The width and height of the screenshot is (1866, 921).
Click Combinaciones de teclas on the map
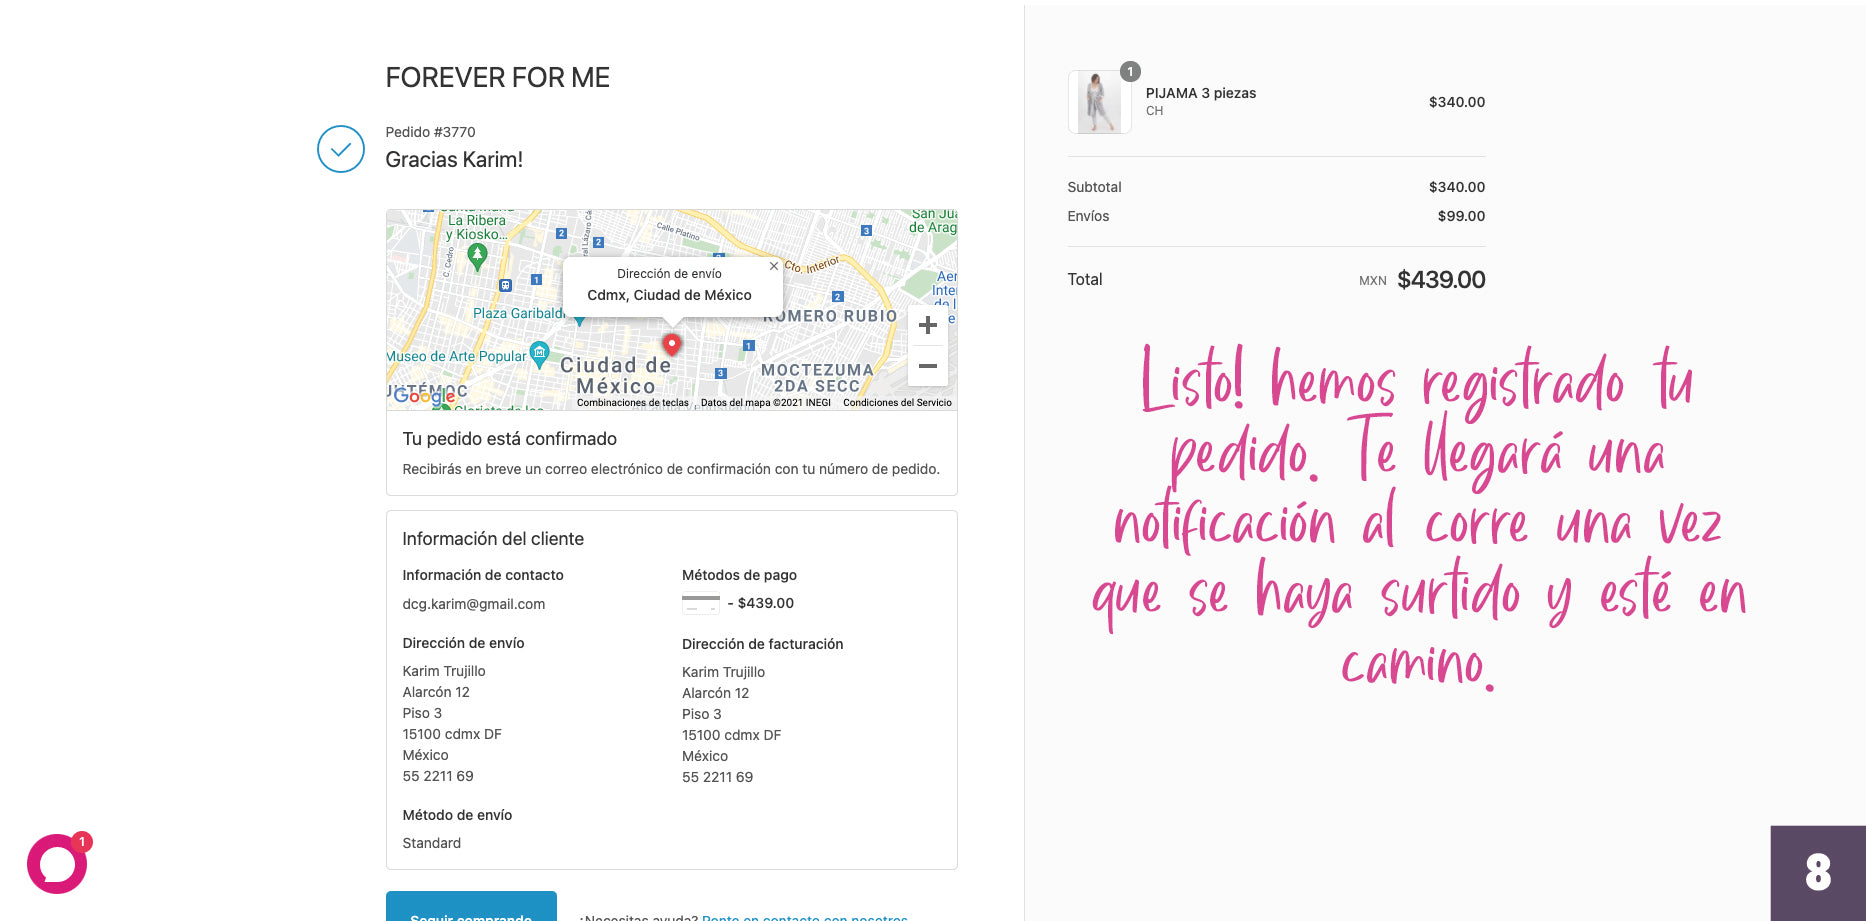pyautogui.click(x=632, y=403)
